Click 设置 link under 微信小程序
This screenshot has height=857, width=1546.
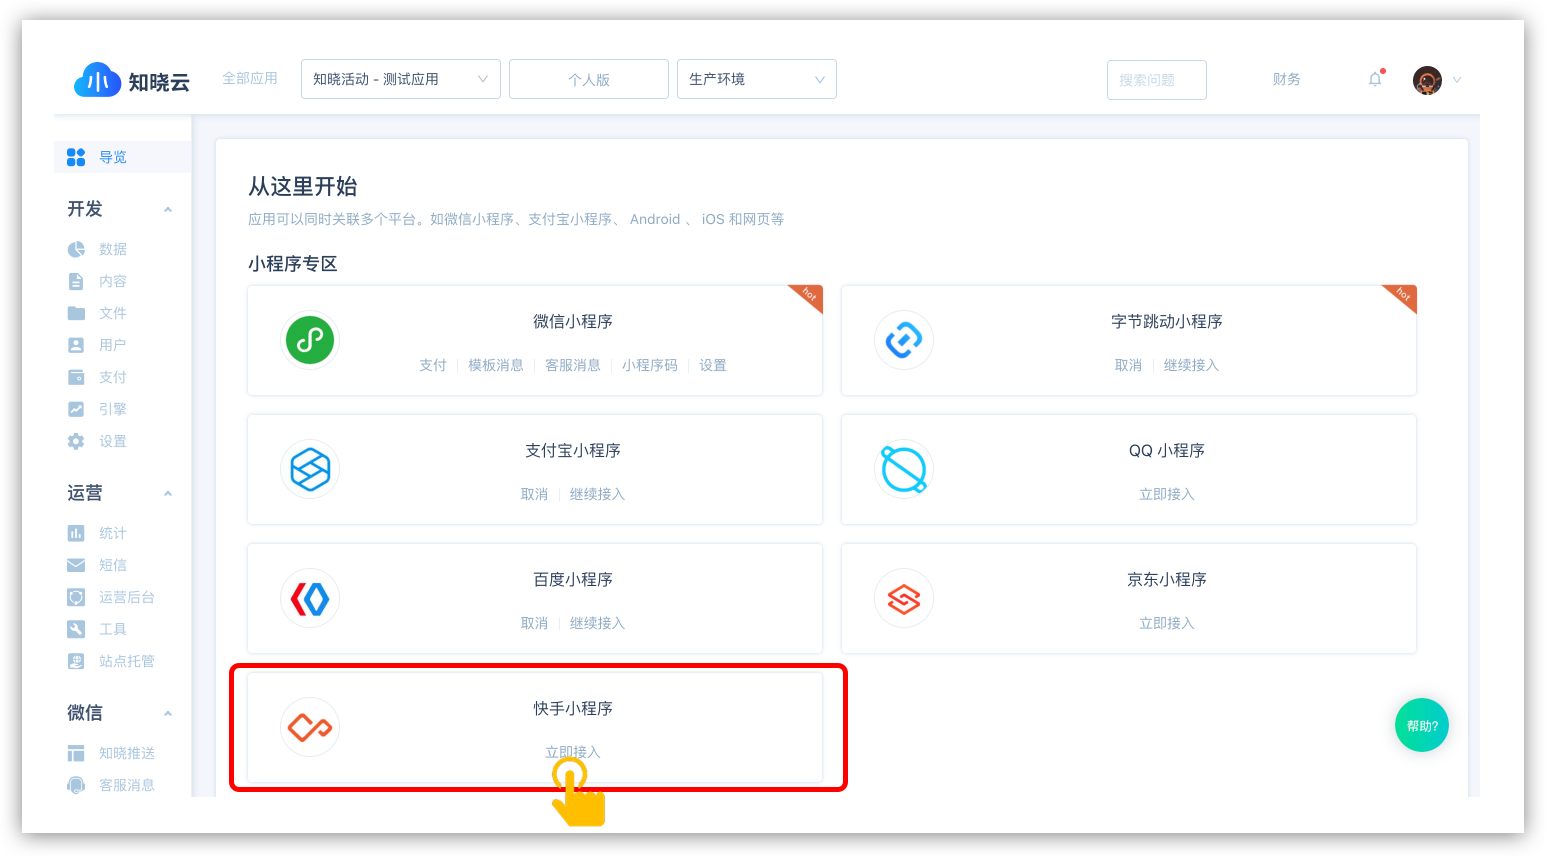[x=713, y=365]
